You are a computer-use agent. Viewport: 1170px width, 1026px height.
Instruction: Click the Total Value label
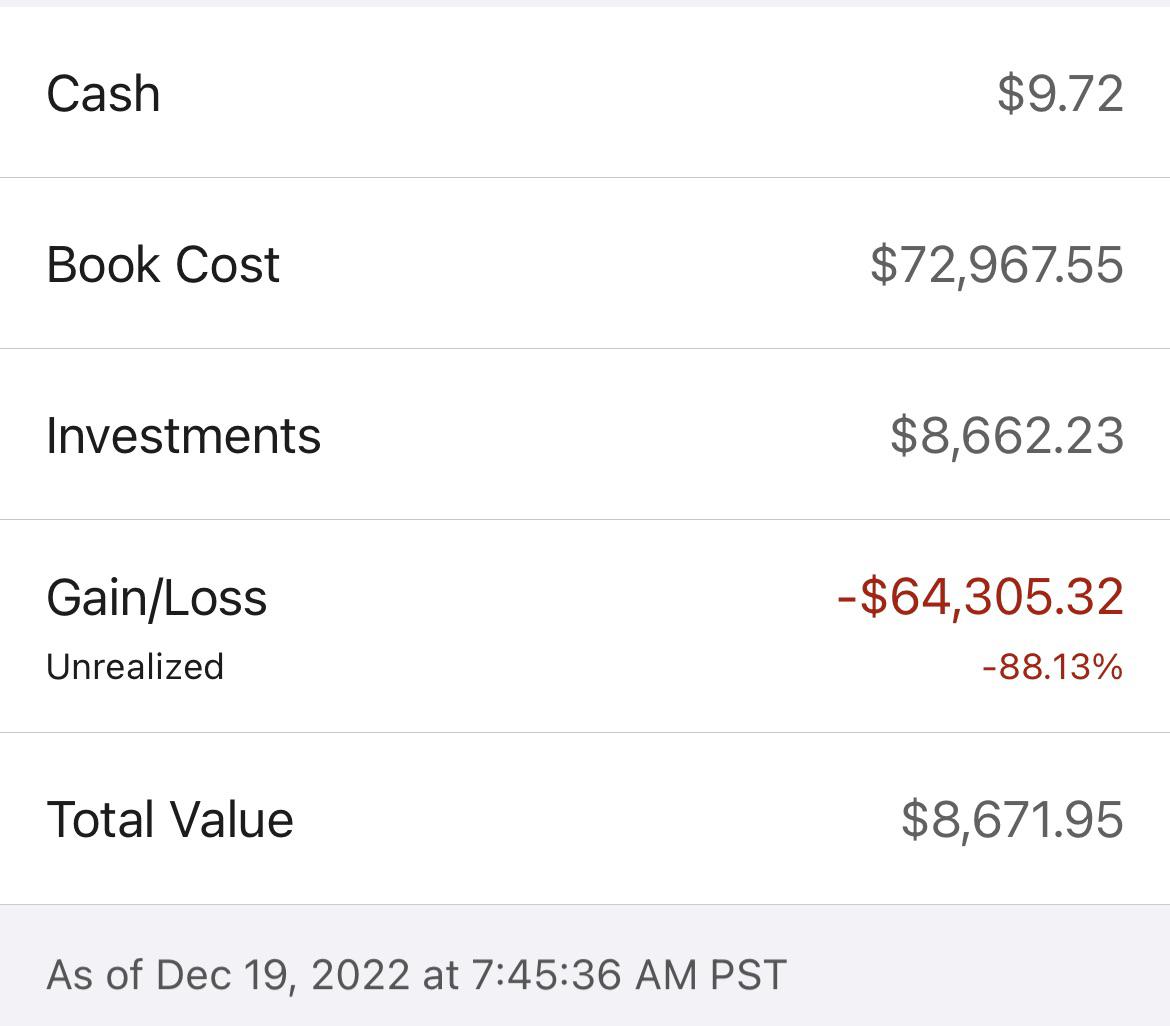pos(170,820)
